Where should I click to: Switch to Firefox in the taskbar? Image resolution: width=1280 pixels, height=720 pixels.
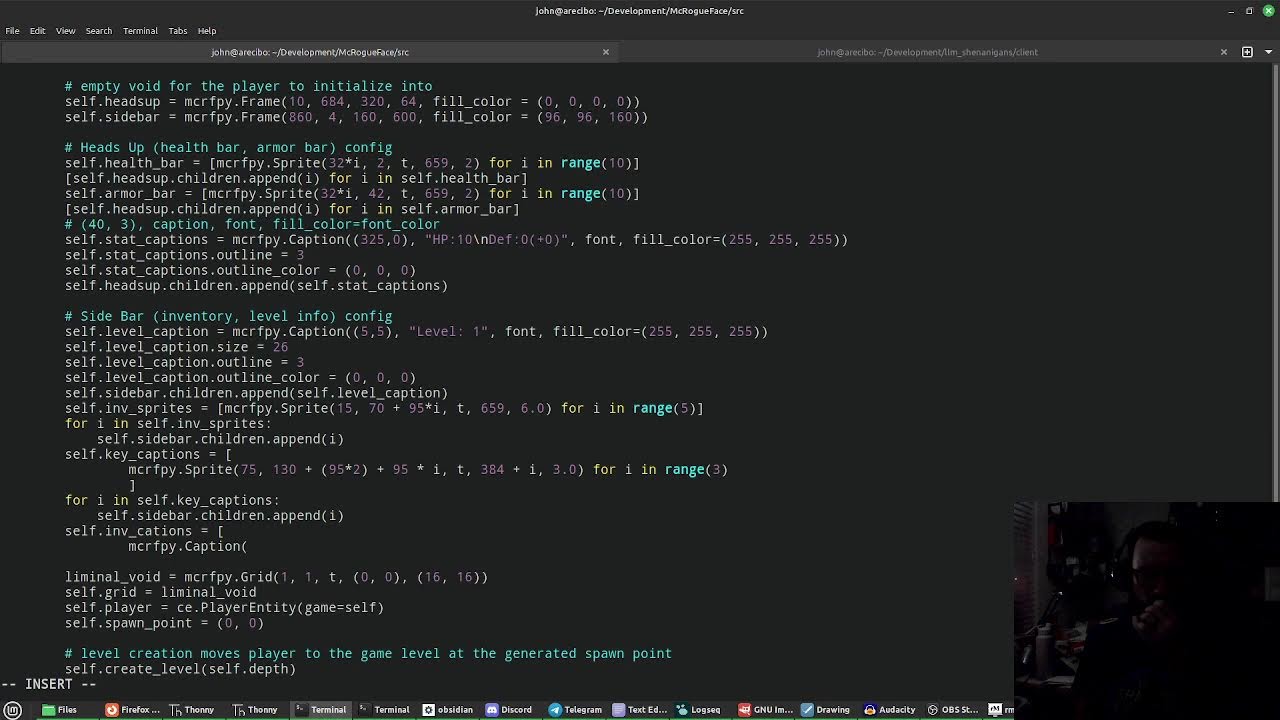click(133, 710)
